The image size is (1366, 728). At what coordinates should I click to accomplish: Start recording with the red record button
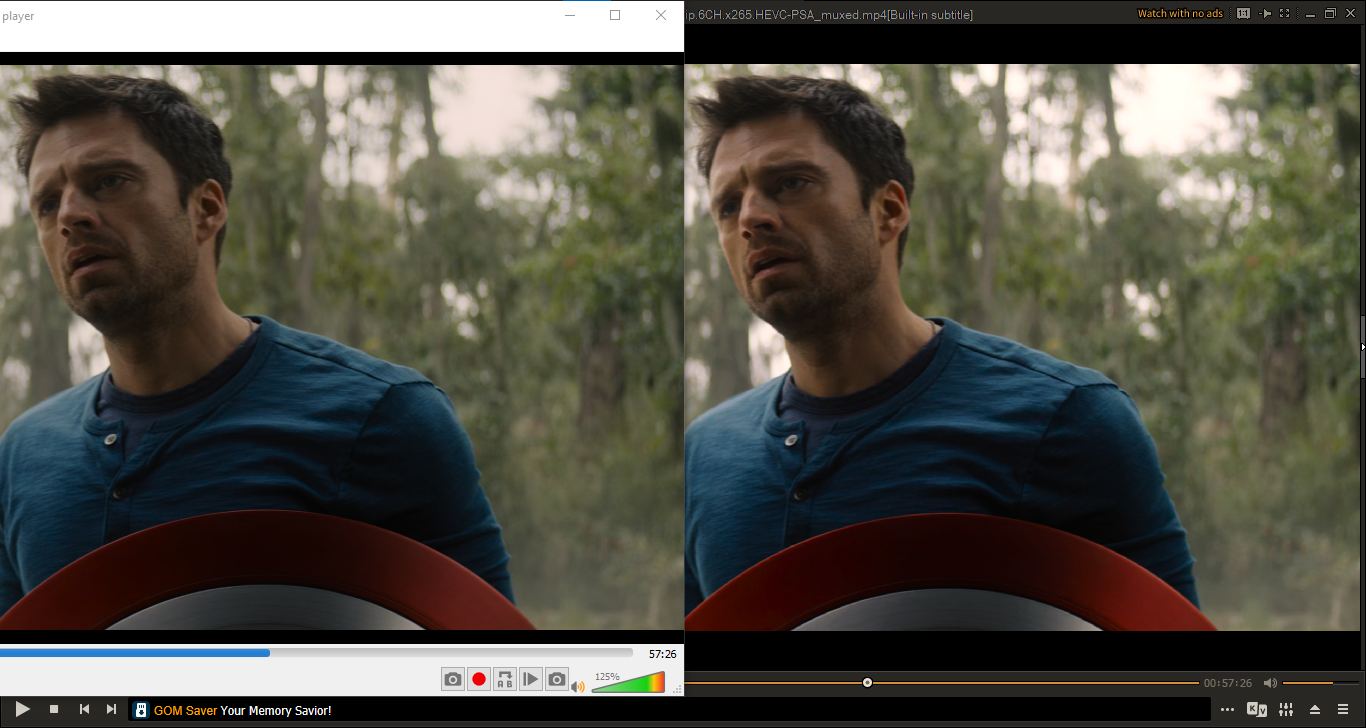point(479,680)
